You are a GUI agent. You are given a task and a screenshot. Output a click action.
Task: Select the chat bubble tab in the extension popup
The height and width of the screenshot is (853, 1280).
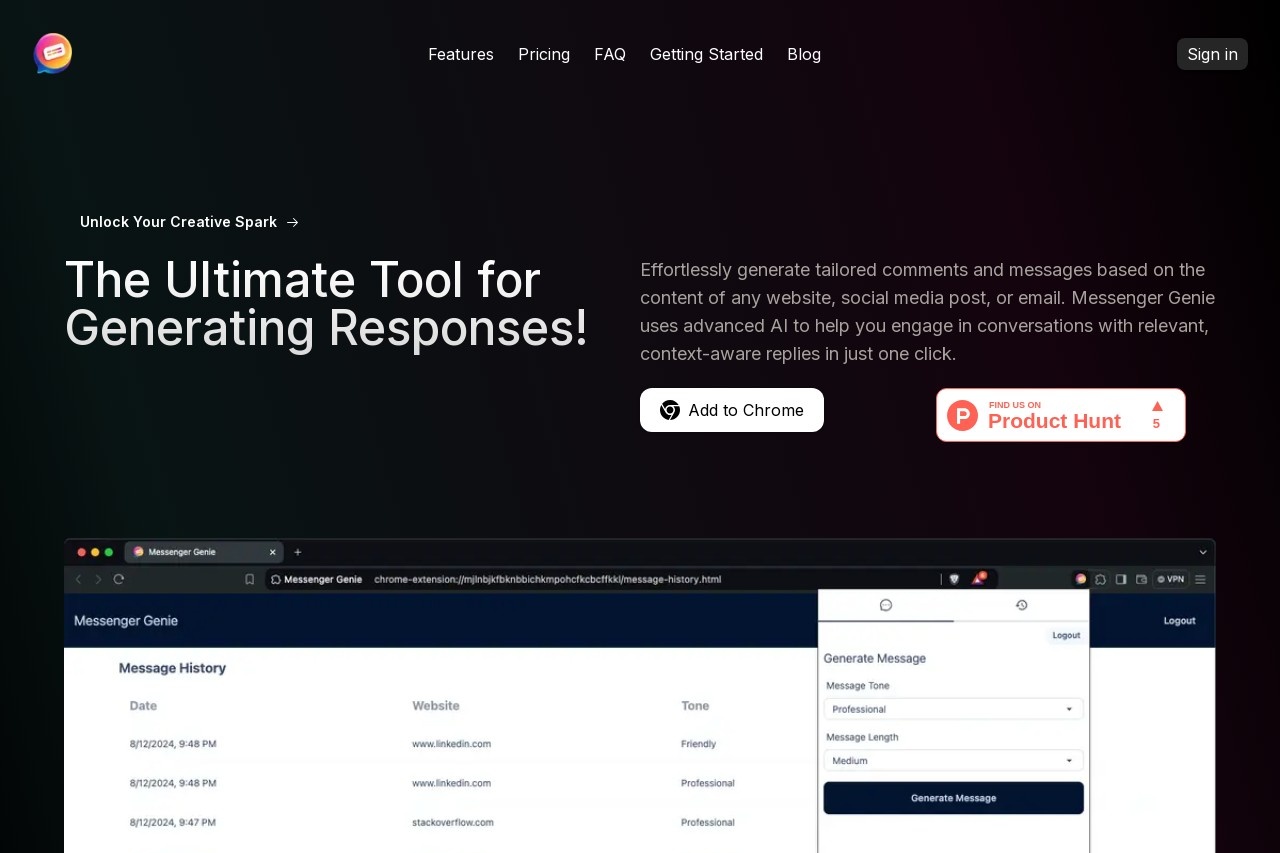tap(886, 605)
